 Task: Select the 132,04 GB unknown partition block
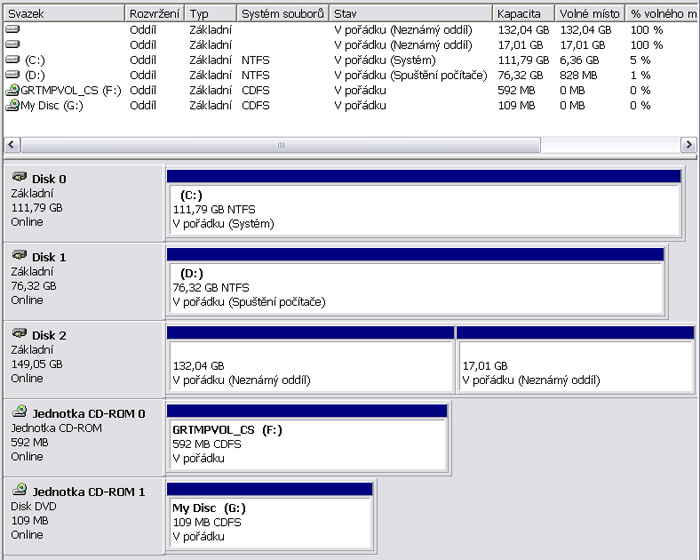310,366
